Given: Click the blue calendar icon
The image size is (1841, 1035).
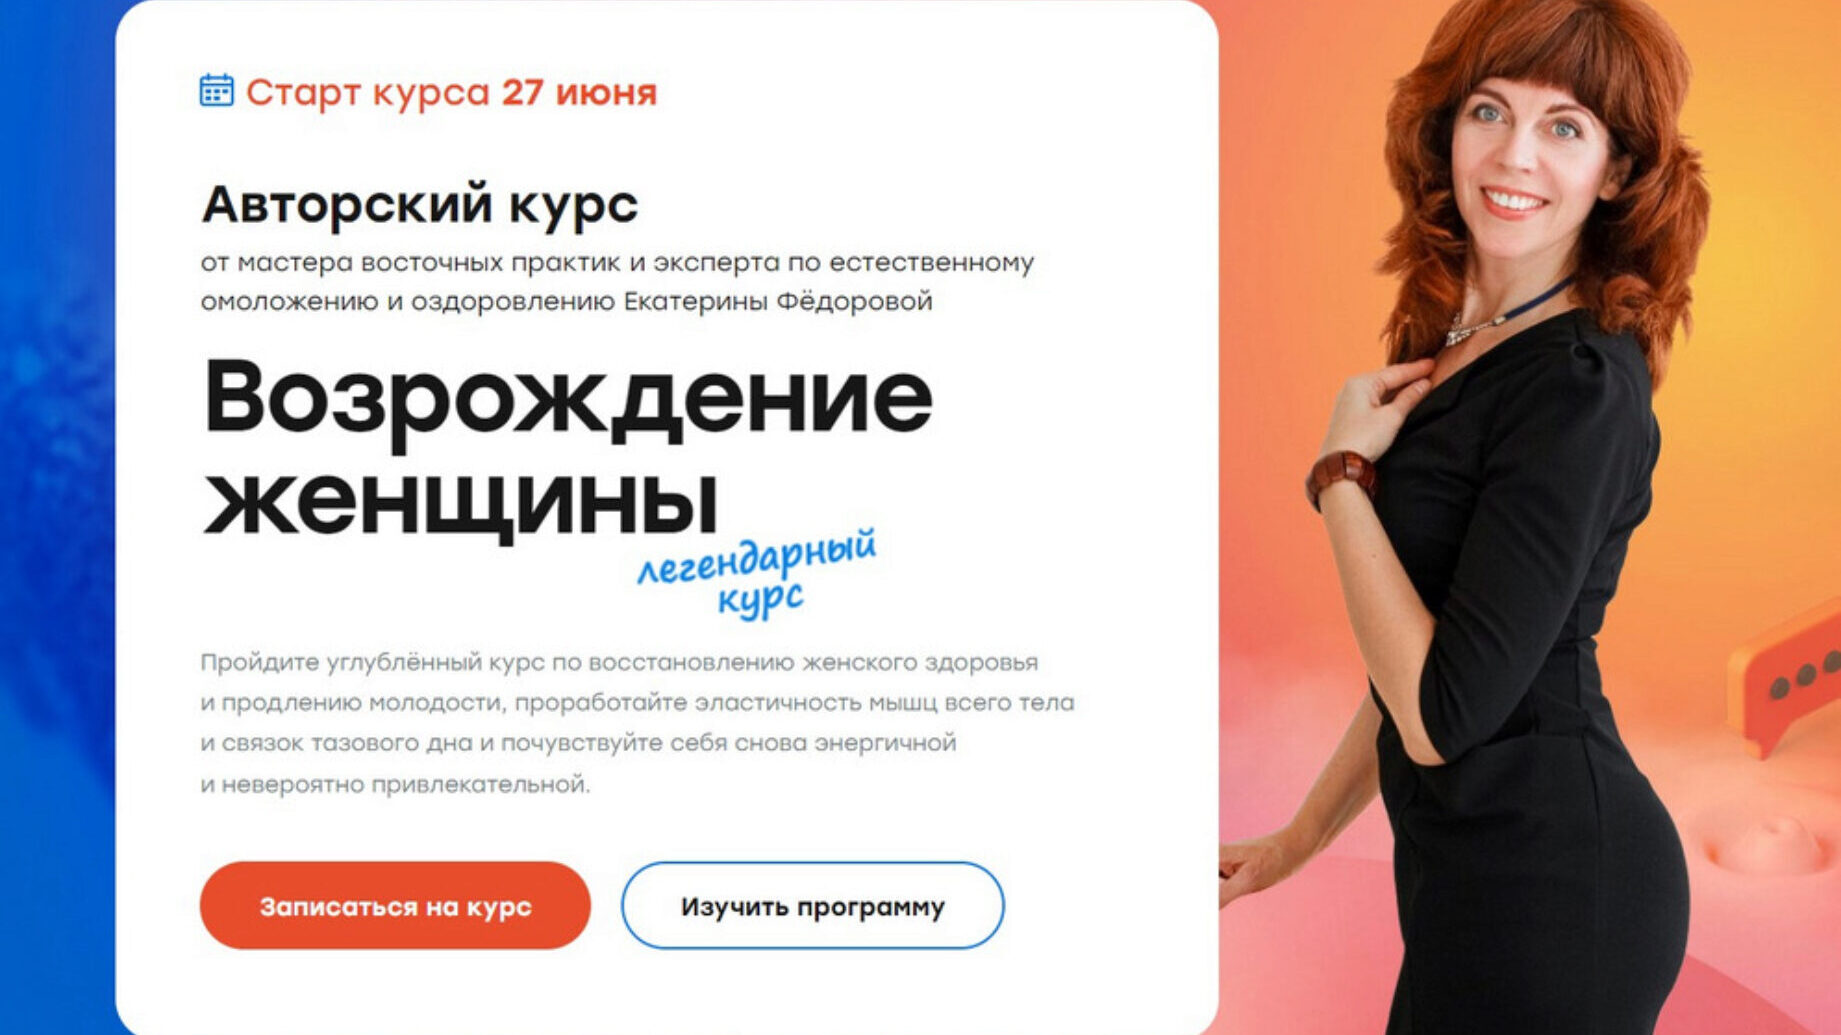Looking at the screenshot, I should point(216,90).
